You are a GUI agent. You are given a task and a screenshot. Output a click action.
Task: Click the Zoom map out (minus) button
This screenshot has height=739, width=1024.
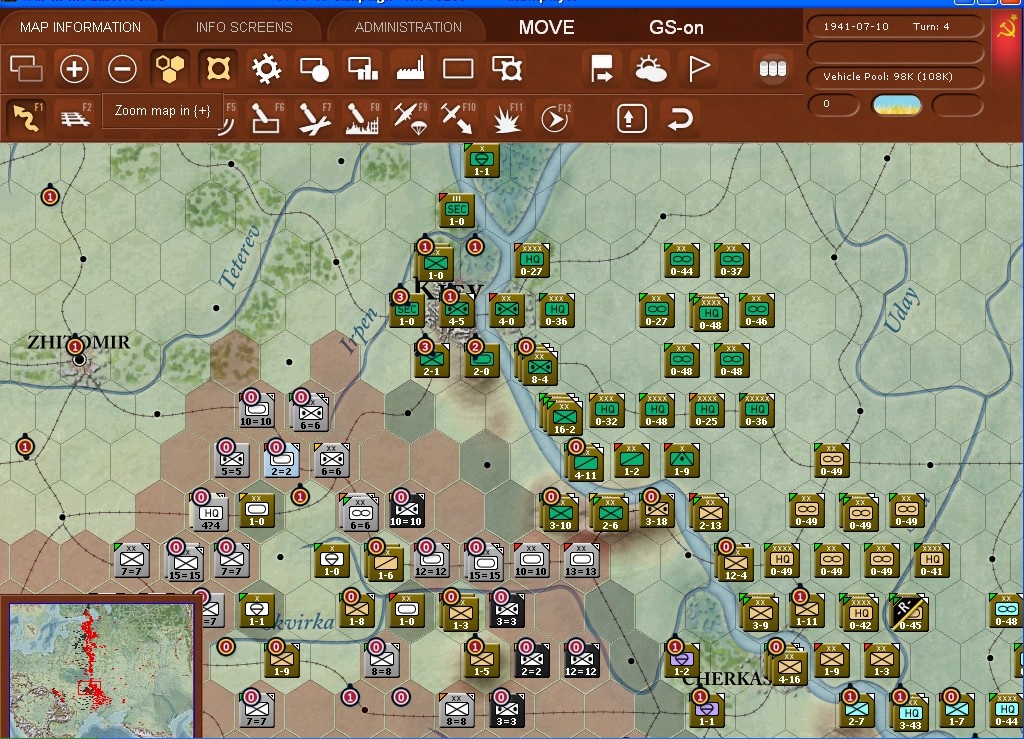pos(122,68)
